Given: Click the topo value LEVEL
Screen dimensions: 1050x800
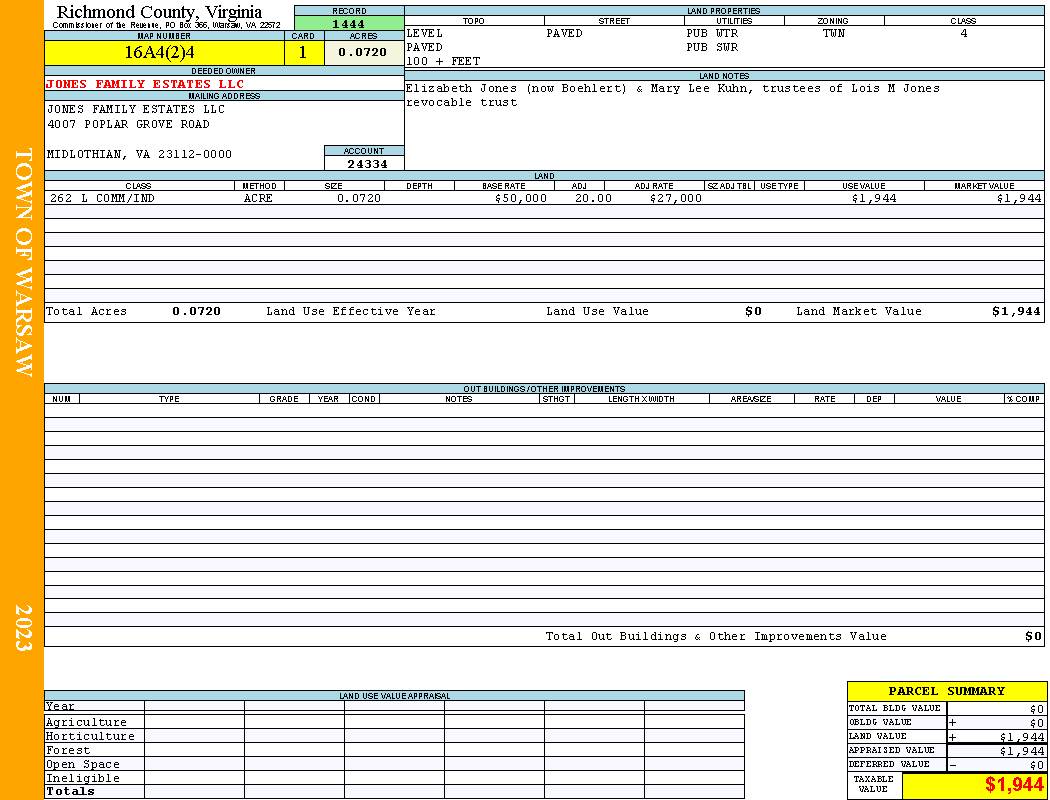Looking at the screenshot, I should tap(424, 33).
